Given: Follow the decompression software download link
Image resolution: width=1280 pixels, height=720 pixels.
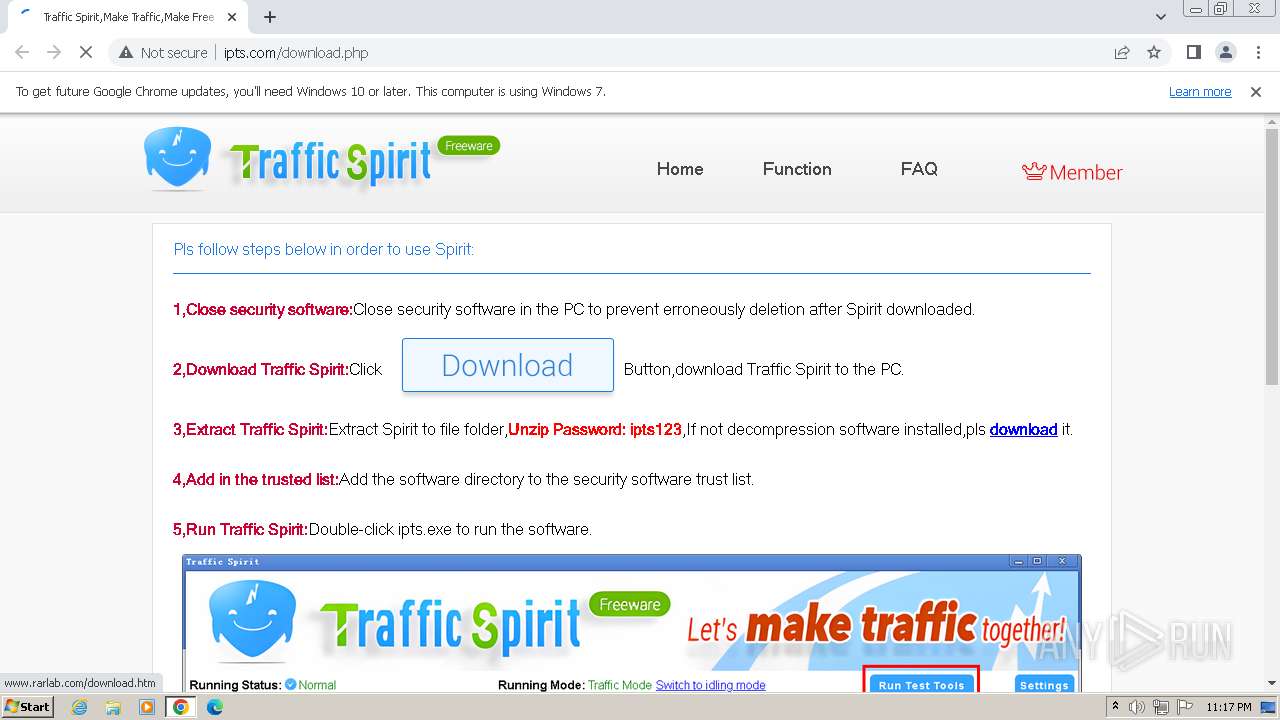Looking at the screenshot, I should [1023, 429].
